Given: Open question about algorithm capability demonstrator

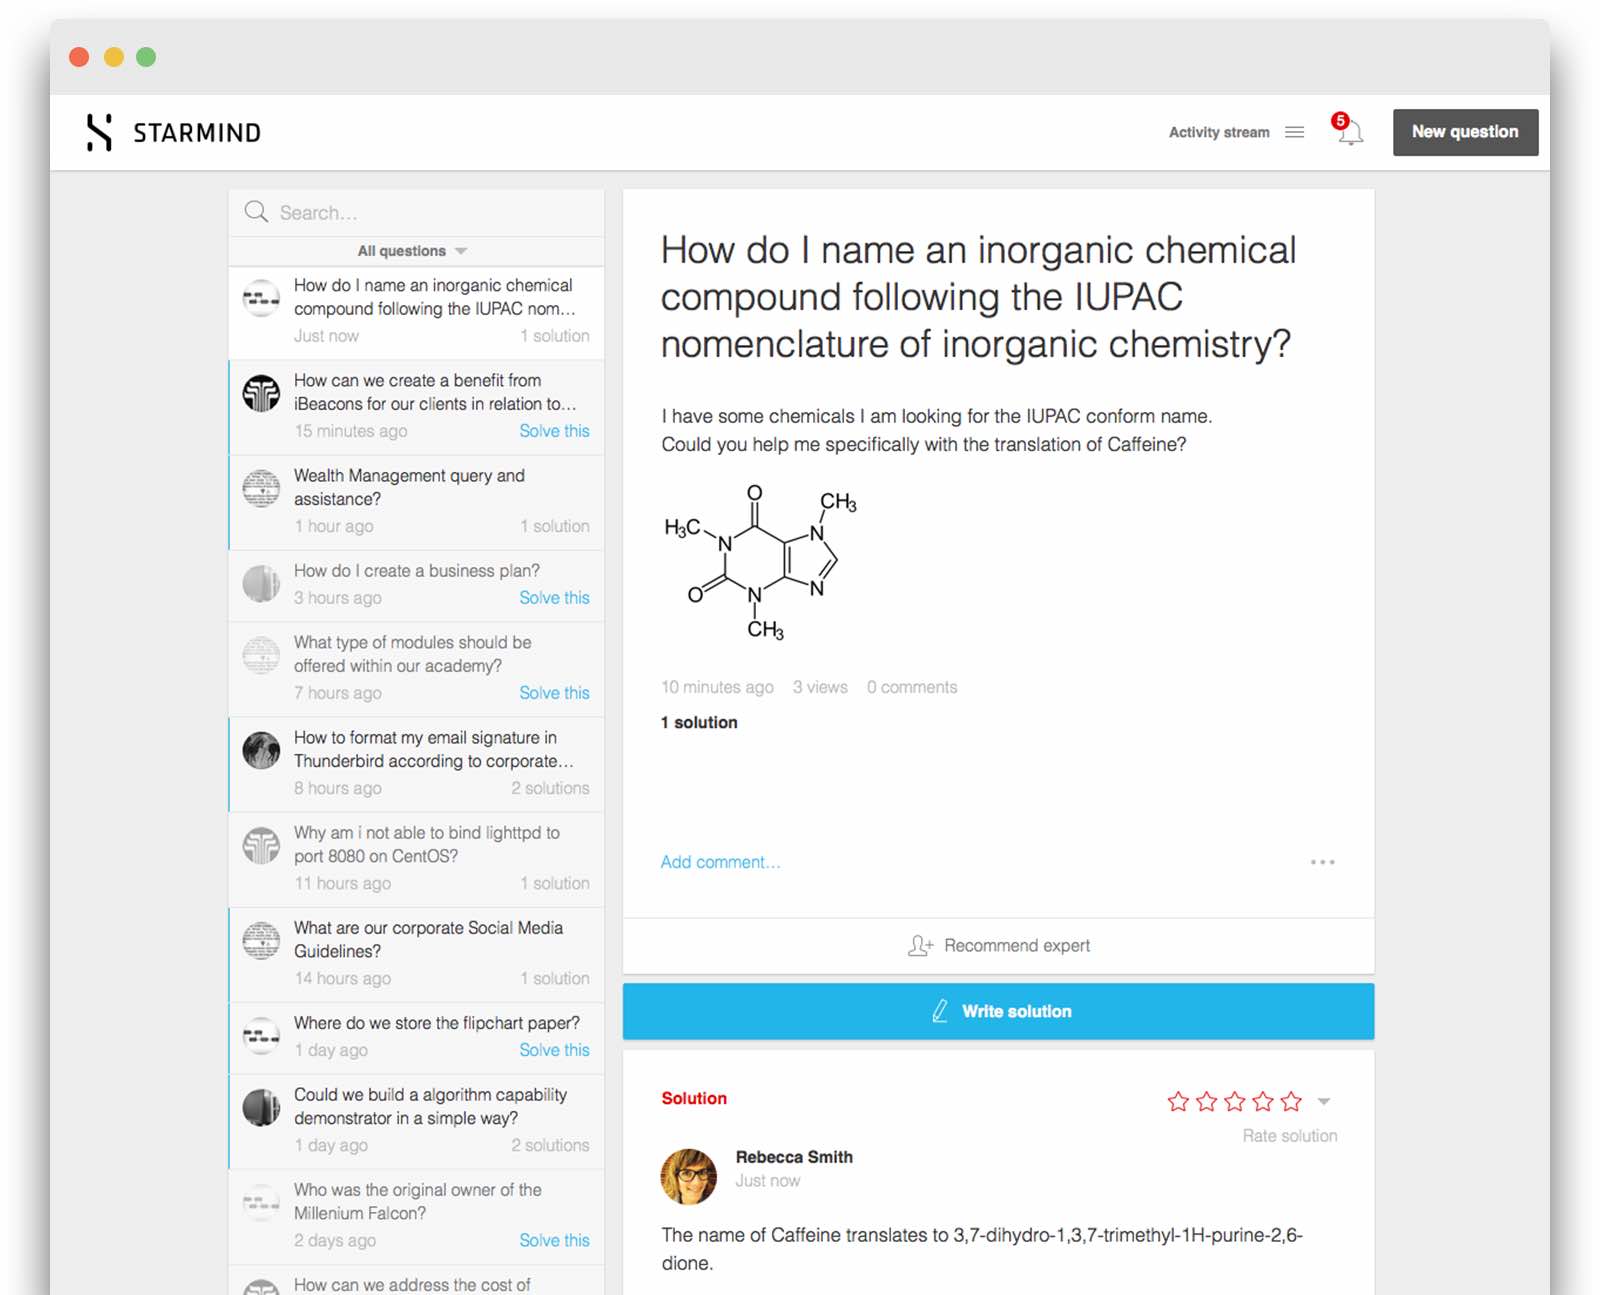Looking at the screenshot, I should [416, 1121].
